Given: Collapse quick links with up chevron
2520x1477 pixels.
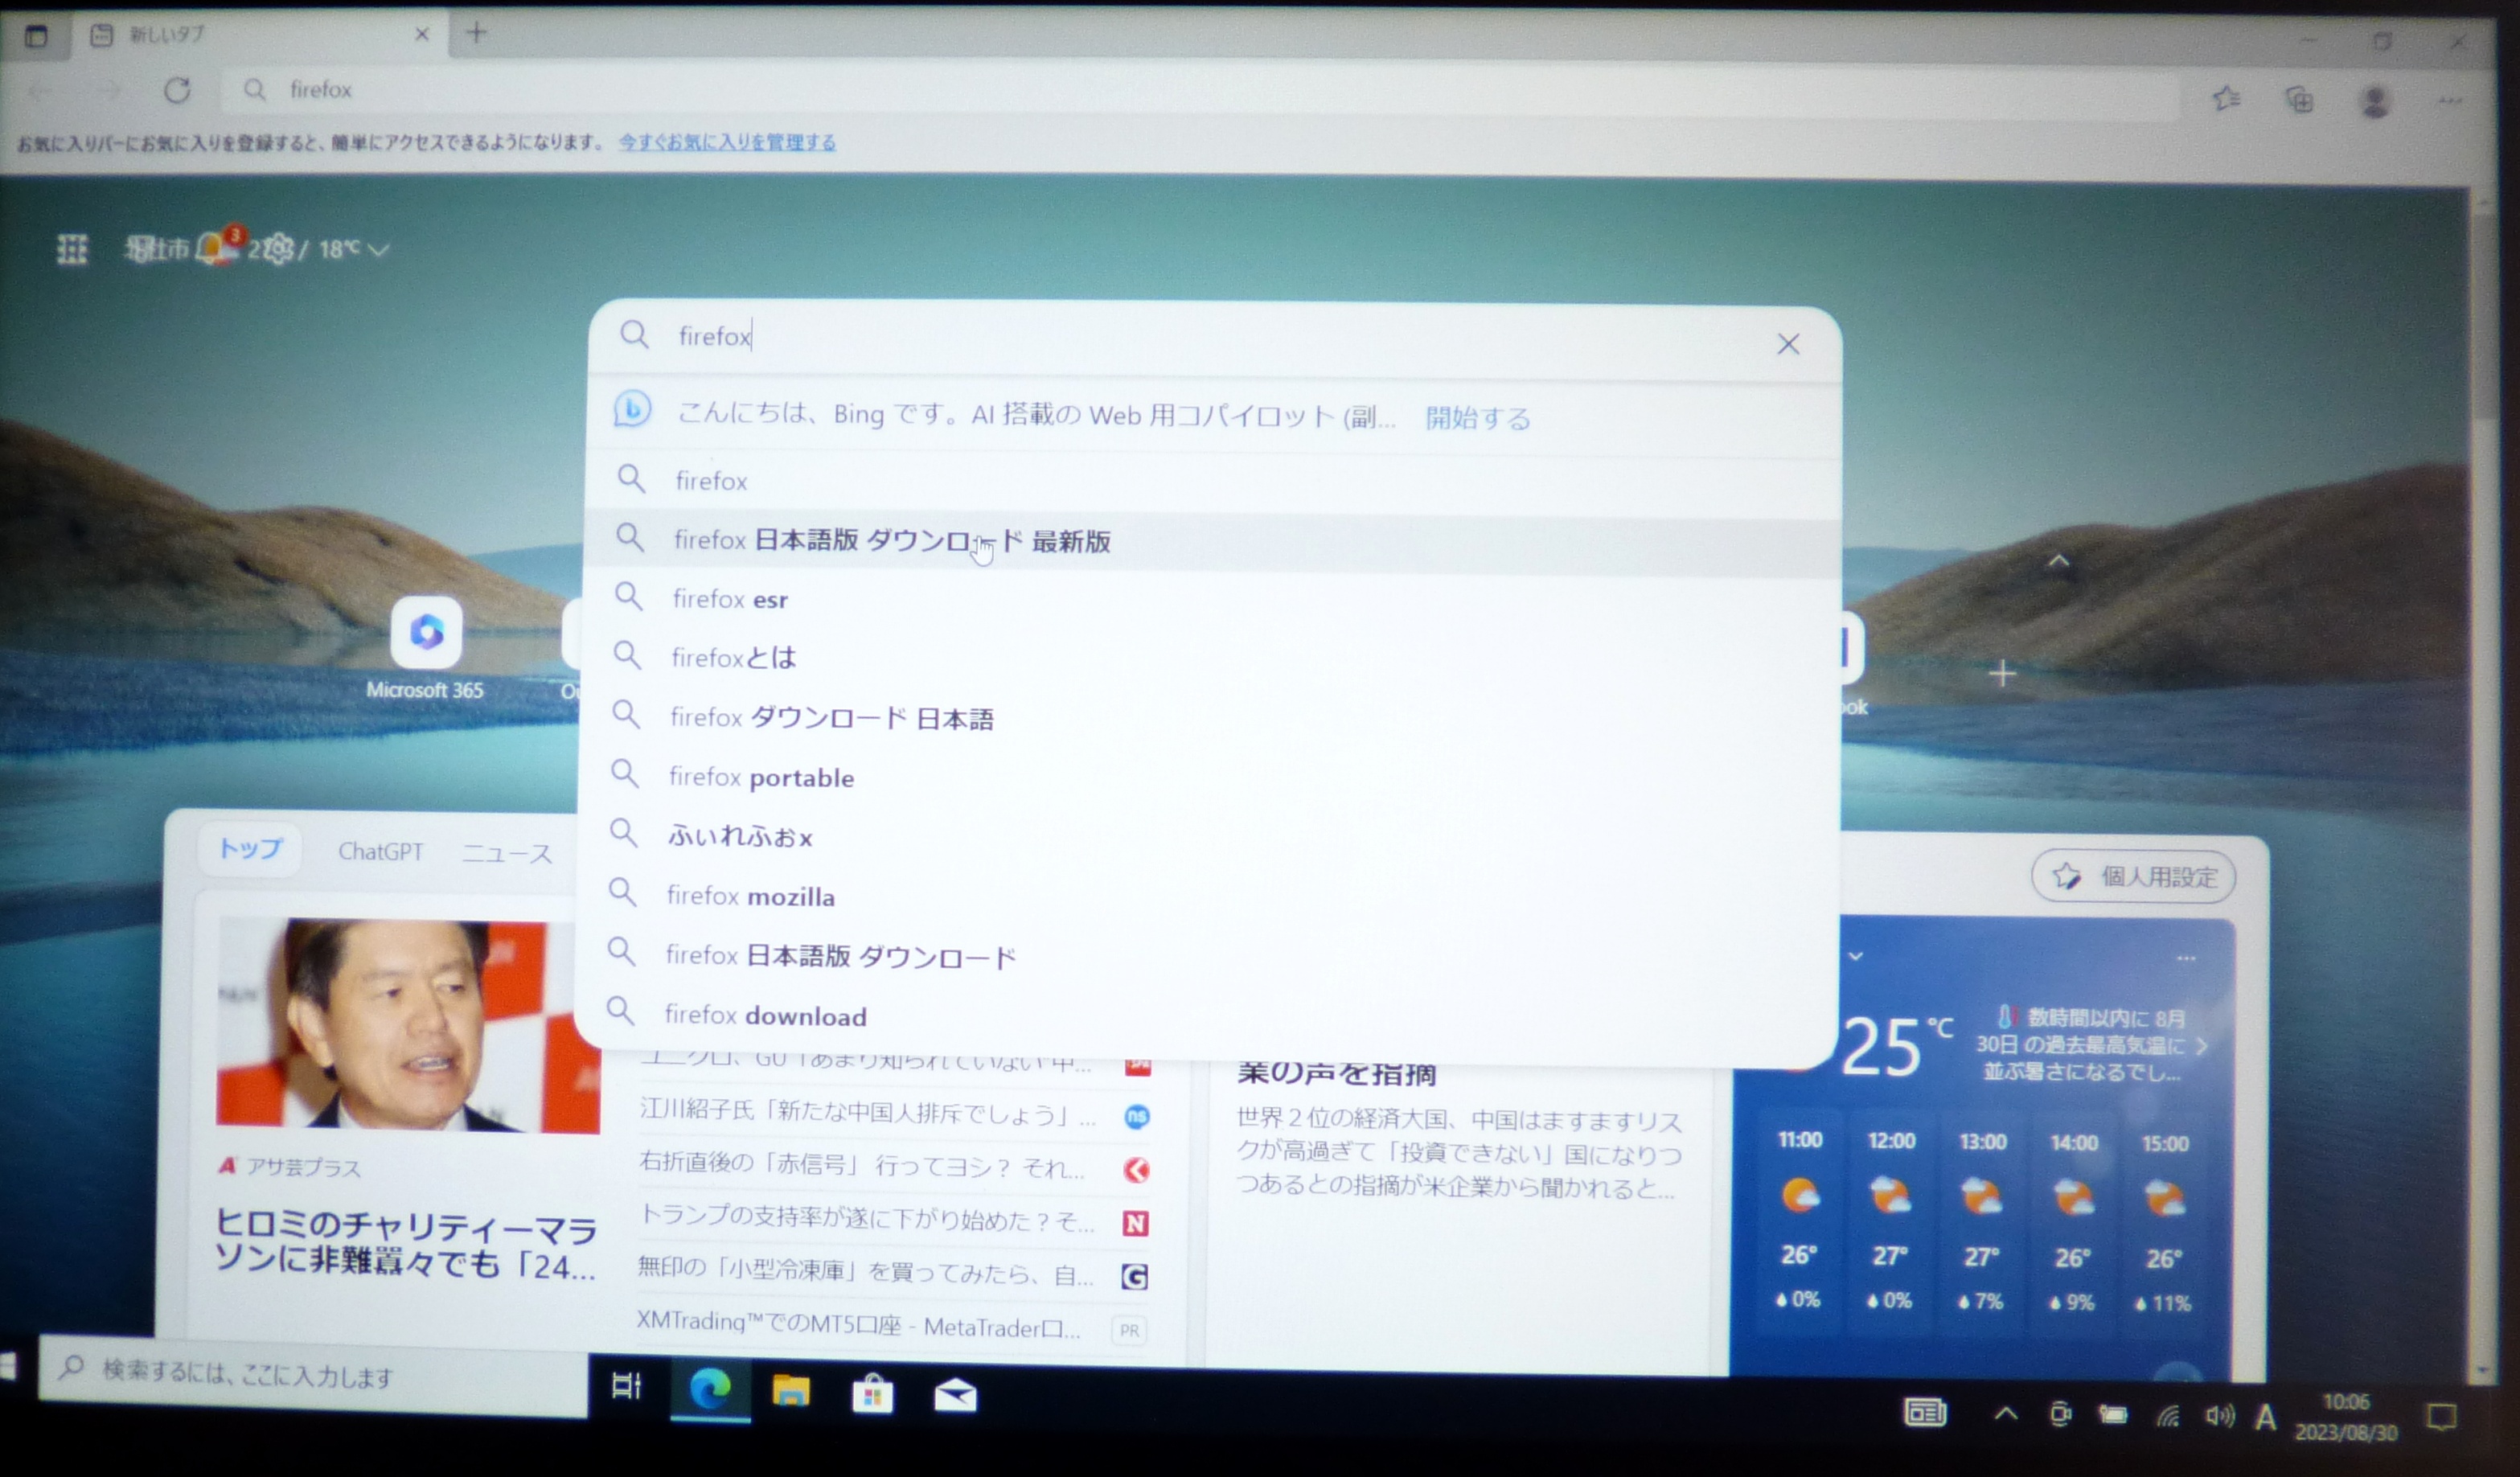Looking at the screenshot, I should [x=2058, y=561].
